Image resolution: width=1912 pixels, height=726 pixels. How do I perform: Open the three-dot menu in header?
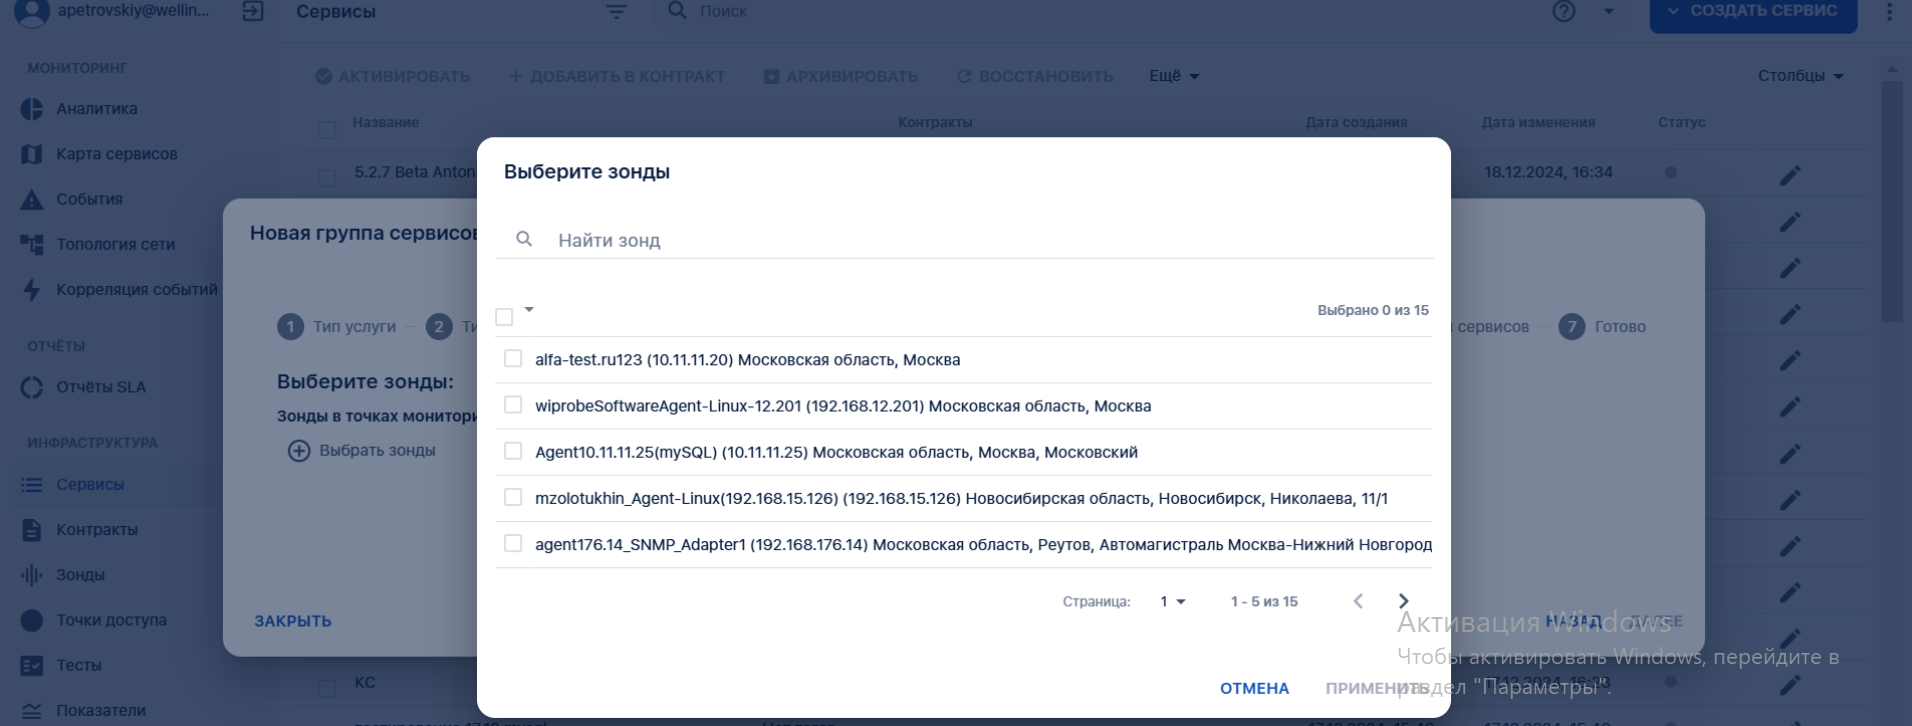click(x=1889, y=11)
